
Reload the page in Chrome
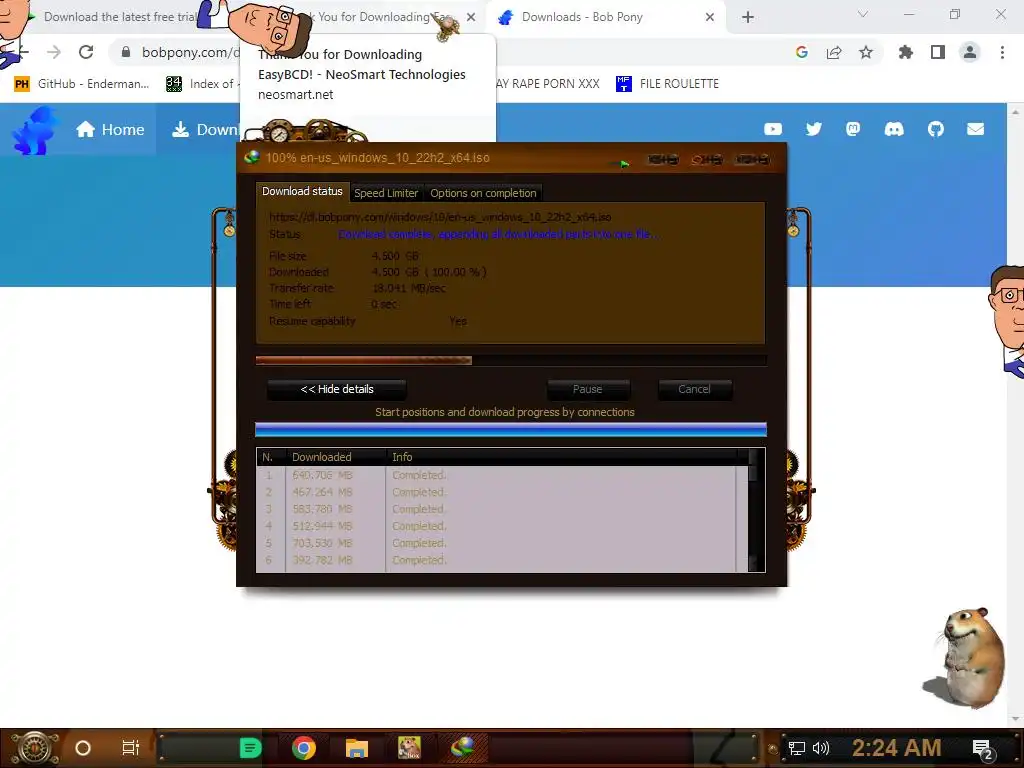(x=86, y=52)
